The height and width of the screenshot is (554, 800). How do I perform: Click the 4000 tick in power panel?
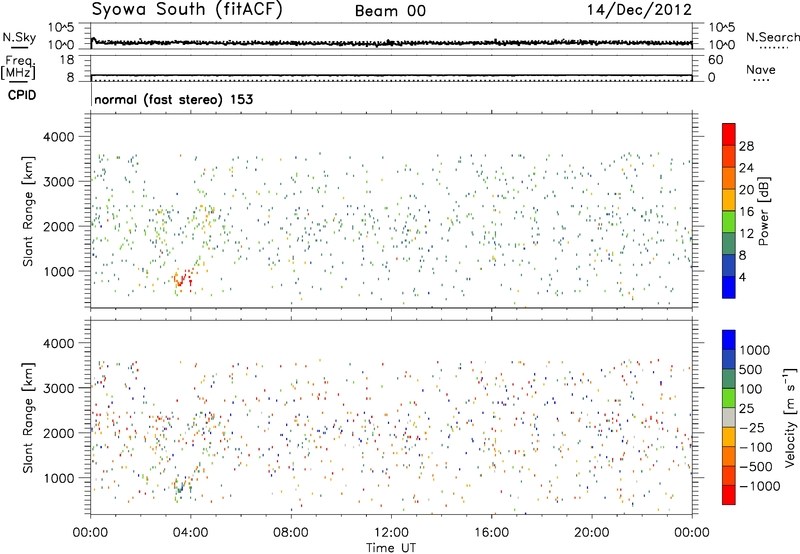[x=59, y=137]
